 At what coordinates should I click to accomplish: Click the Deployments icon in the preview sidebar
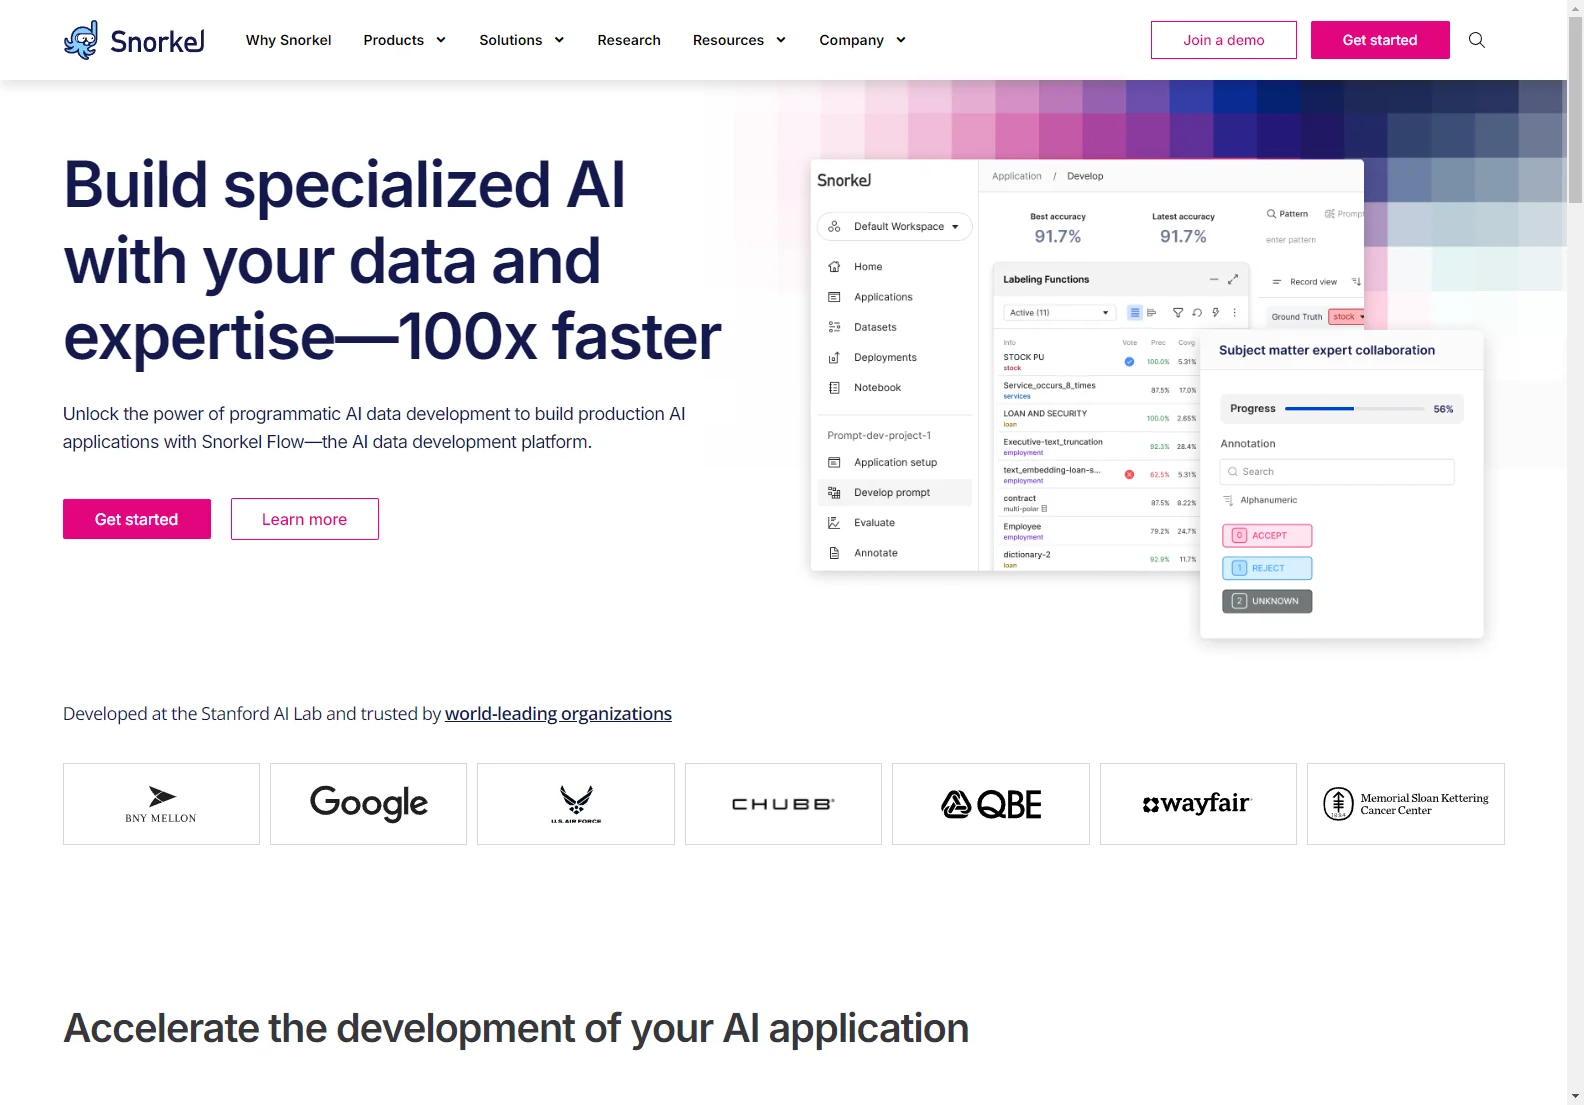coord(834,357)
